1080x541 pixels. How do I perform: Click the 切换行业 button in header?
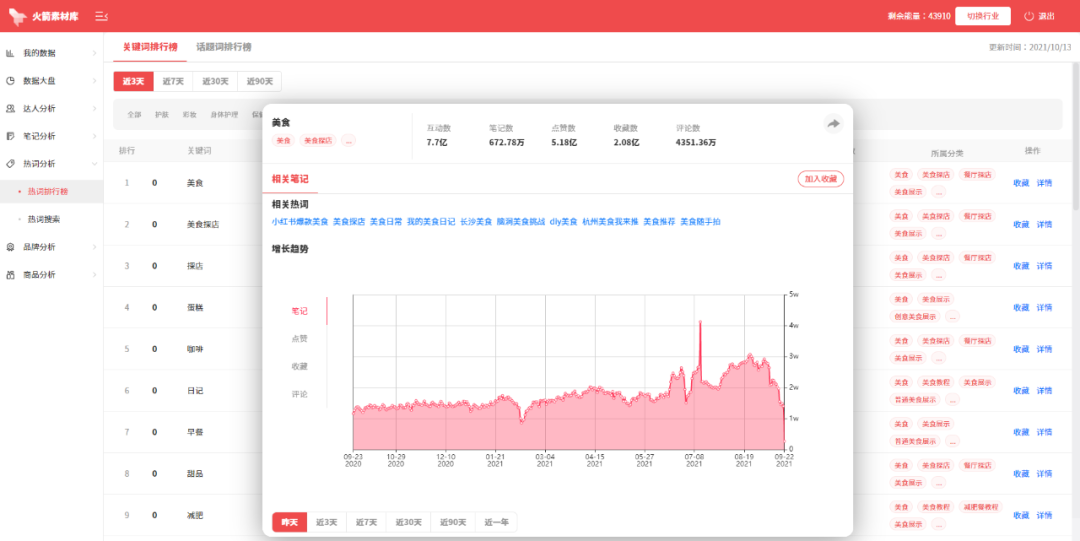point(982,16)
